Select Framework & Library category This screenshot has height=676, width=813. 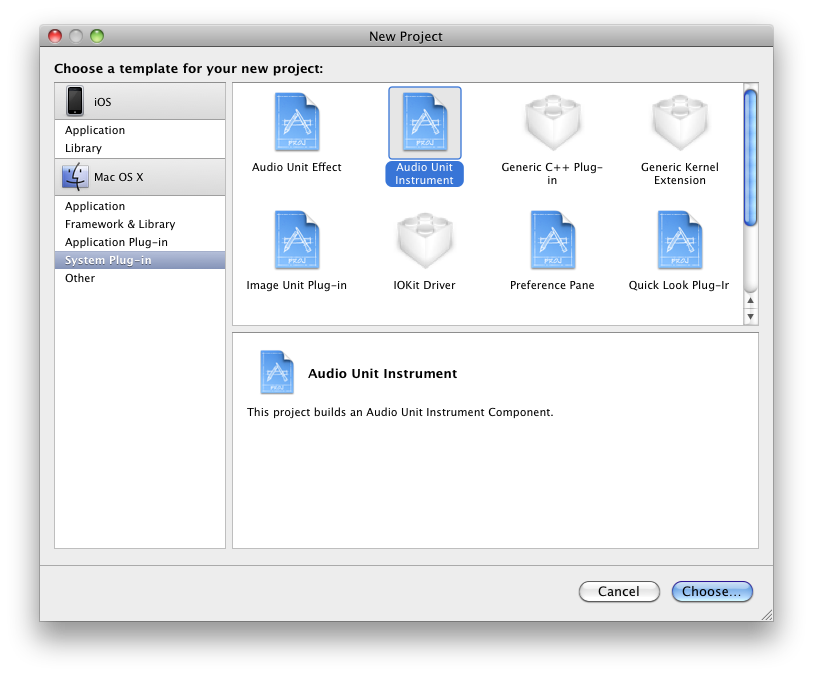140,224
